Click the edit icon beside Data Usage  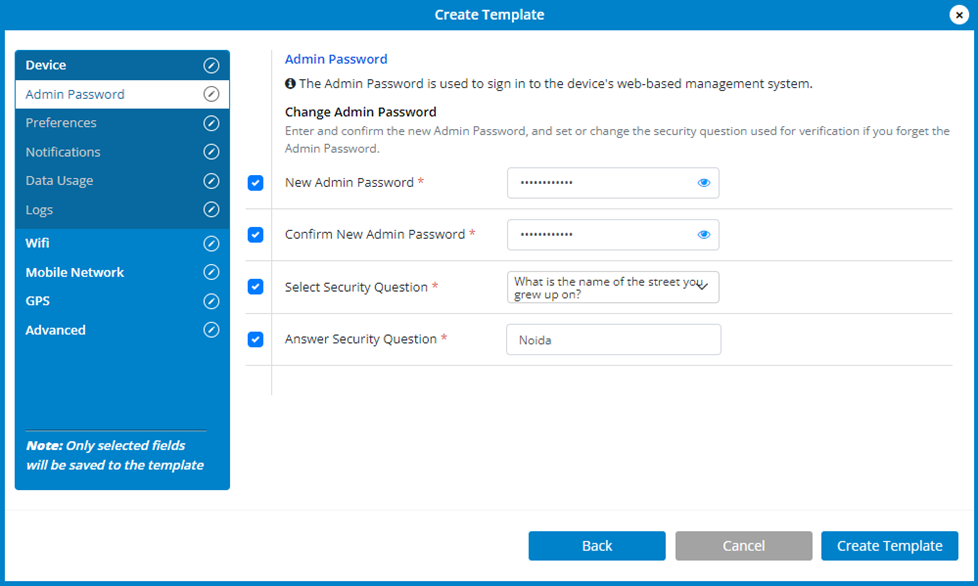click(211, 181)
